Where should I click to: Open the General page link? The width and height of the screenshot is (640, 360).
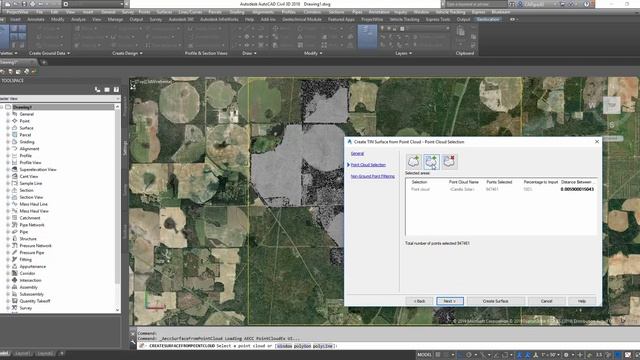357,153
